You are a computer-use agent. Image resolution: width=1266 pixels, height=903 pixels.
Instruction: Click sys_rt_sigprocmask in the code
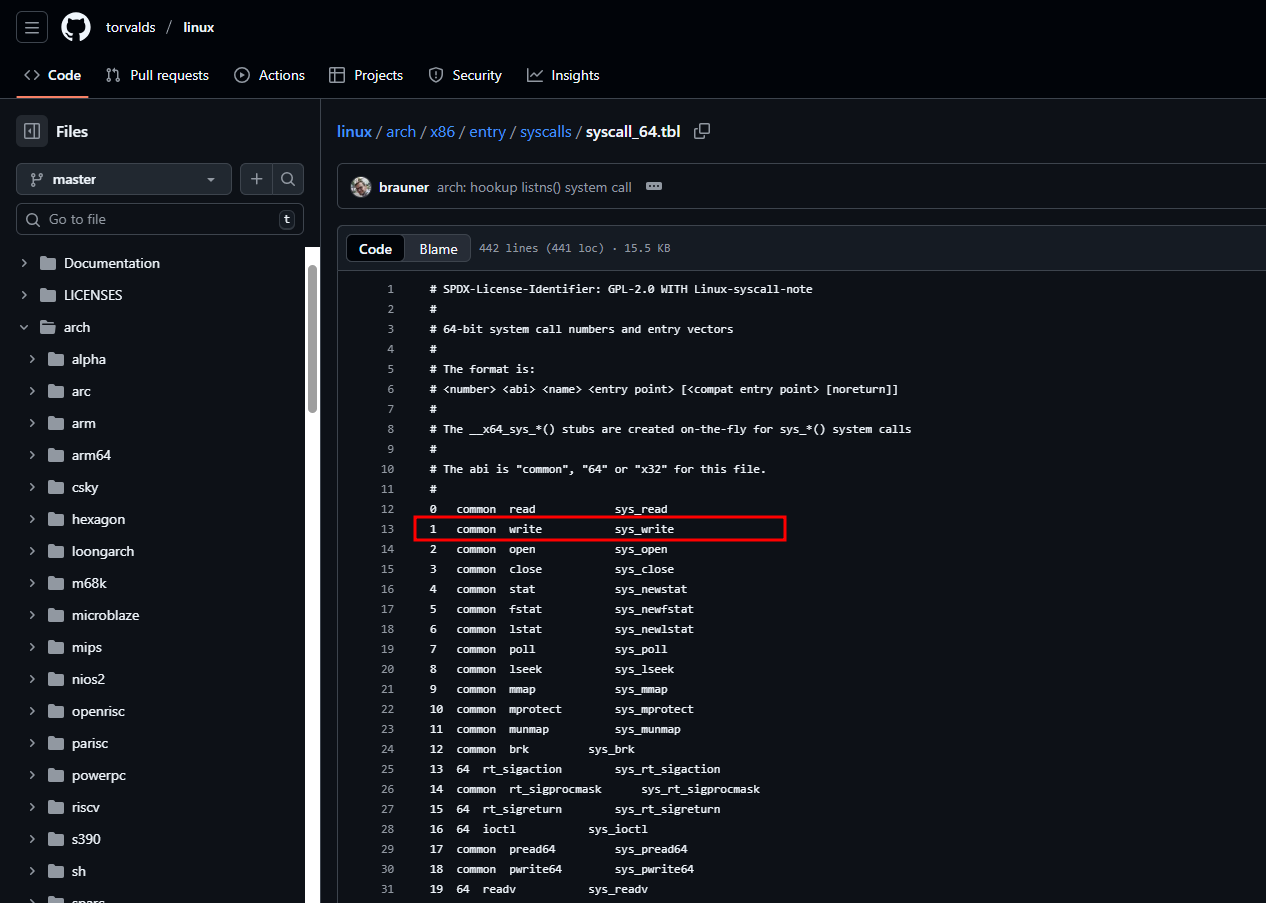pyautogui.click(x=700, y=789)
